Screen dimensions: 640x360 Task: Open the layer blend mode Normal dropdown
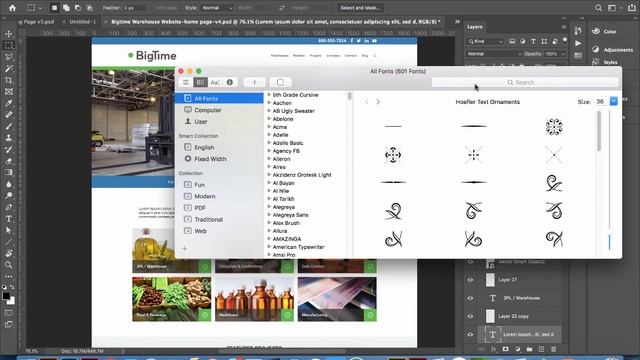tap(494, 54)
